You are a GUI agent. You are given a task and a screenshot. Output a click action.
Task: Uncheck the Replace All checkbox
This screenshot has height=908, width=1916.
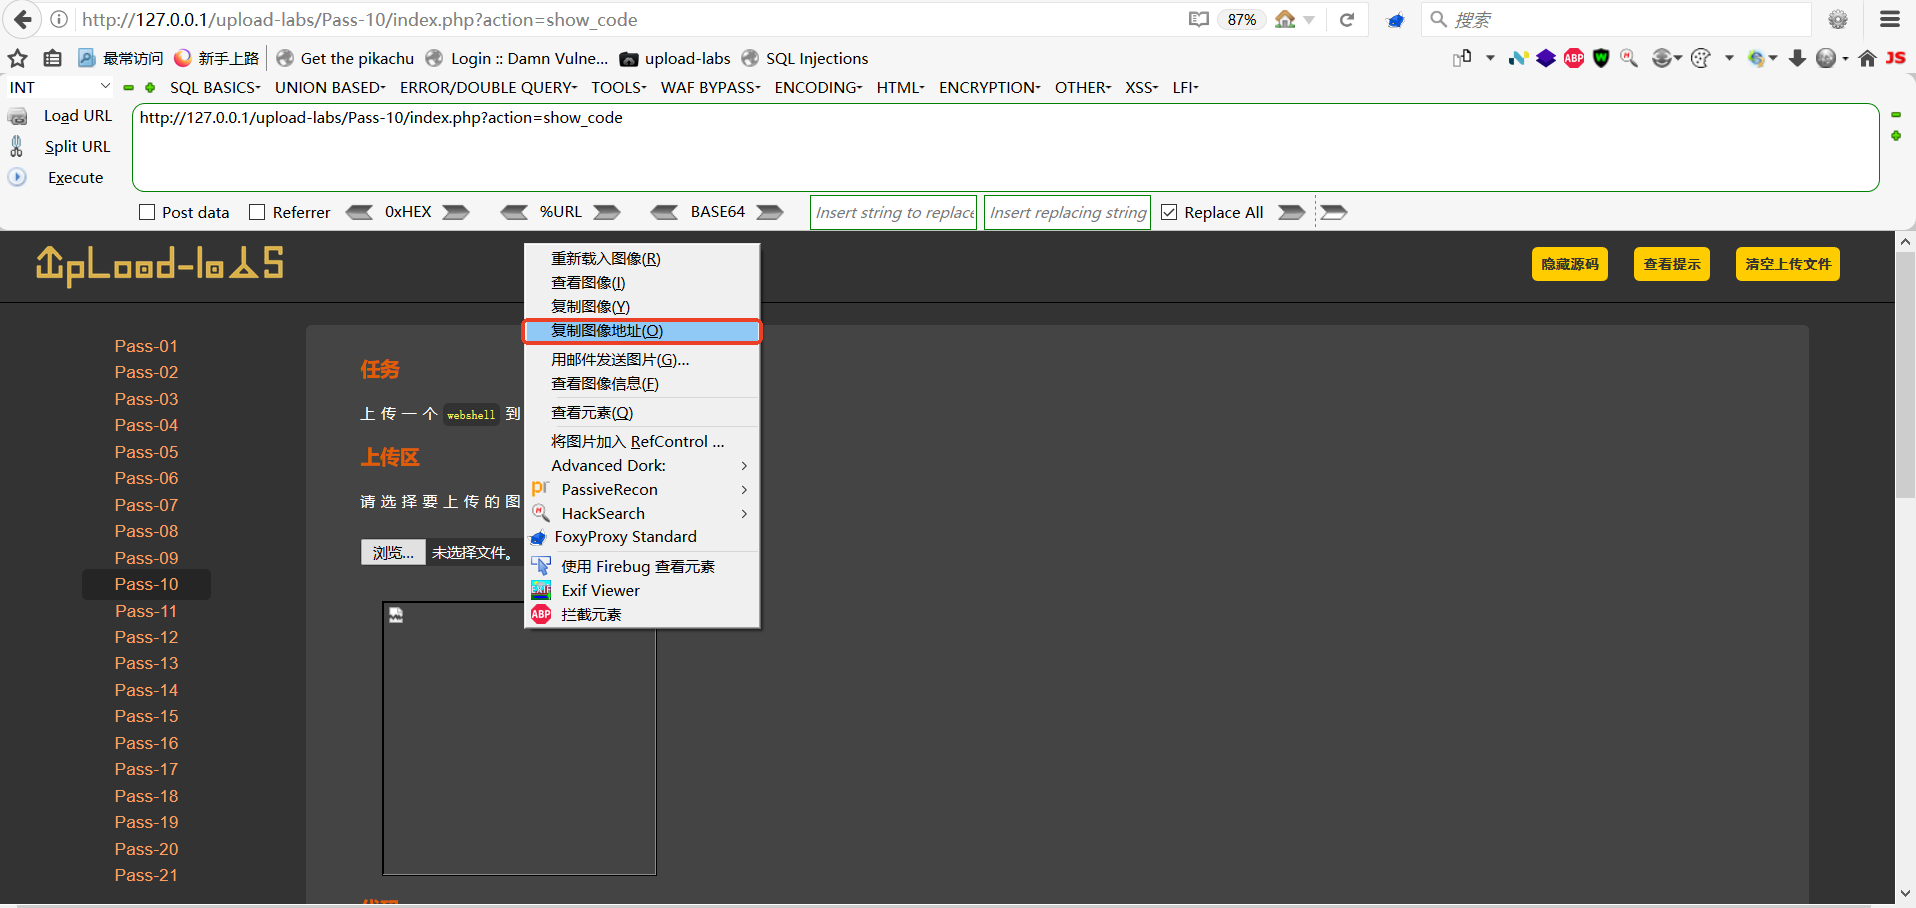point(1169,212)
